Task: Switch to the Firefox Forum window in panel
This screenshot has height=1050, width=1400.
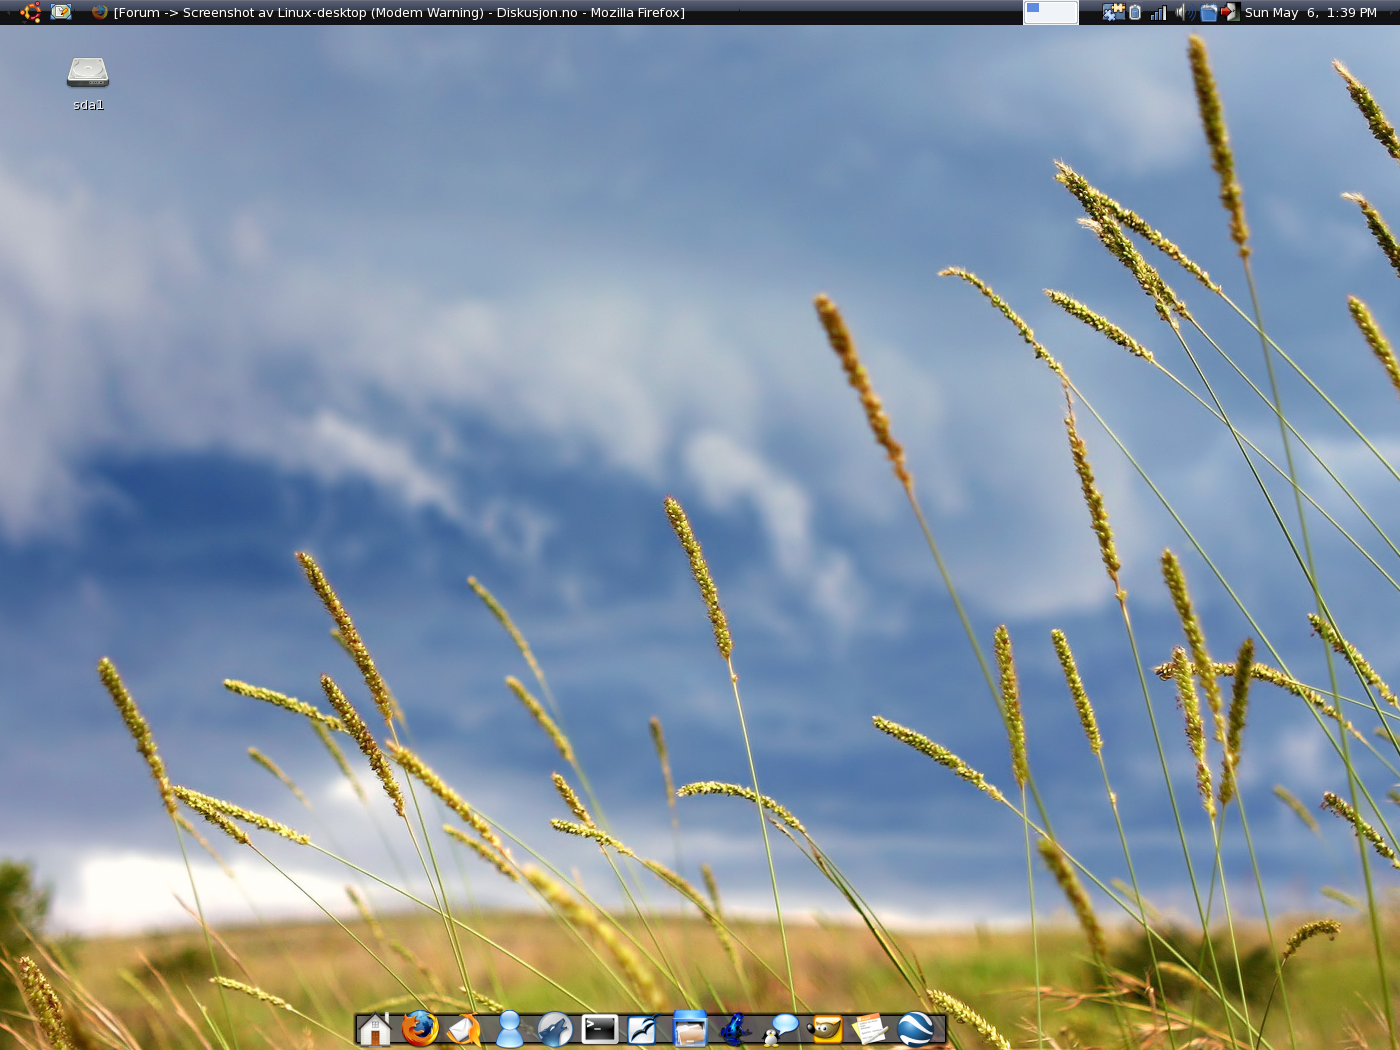Action: [388, 12]
